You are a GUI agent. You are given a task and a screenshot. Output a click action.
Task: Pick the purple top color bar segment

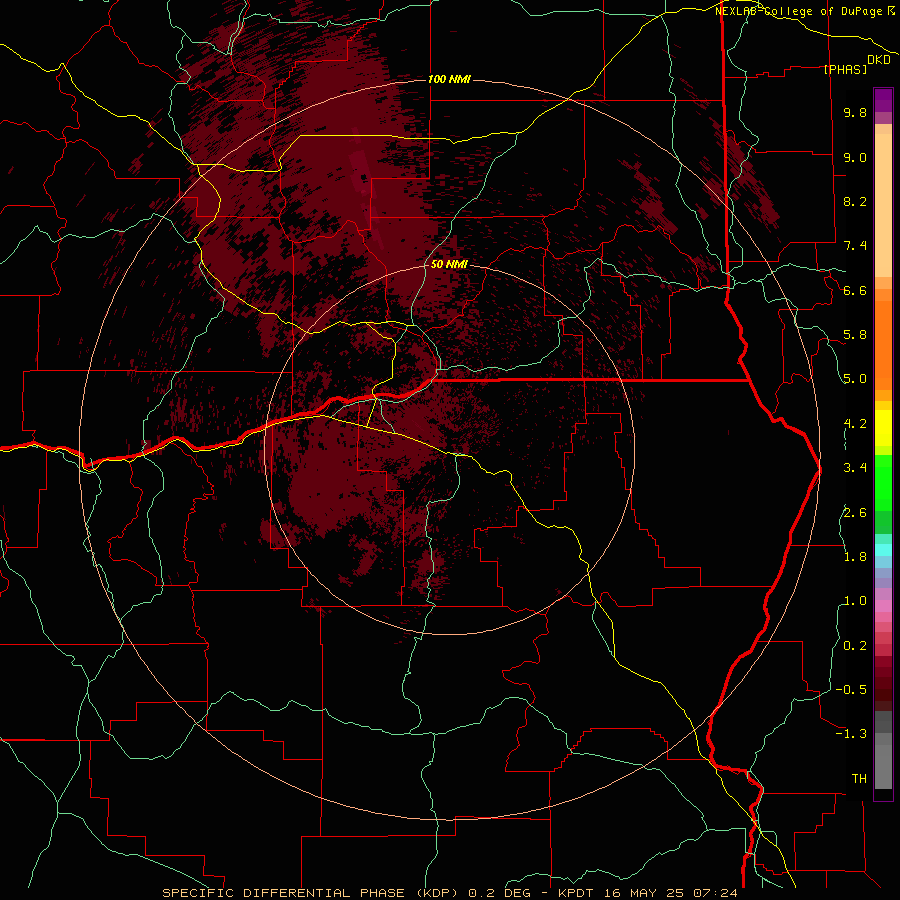click(883, 100)
